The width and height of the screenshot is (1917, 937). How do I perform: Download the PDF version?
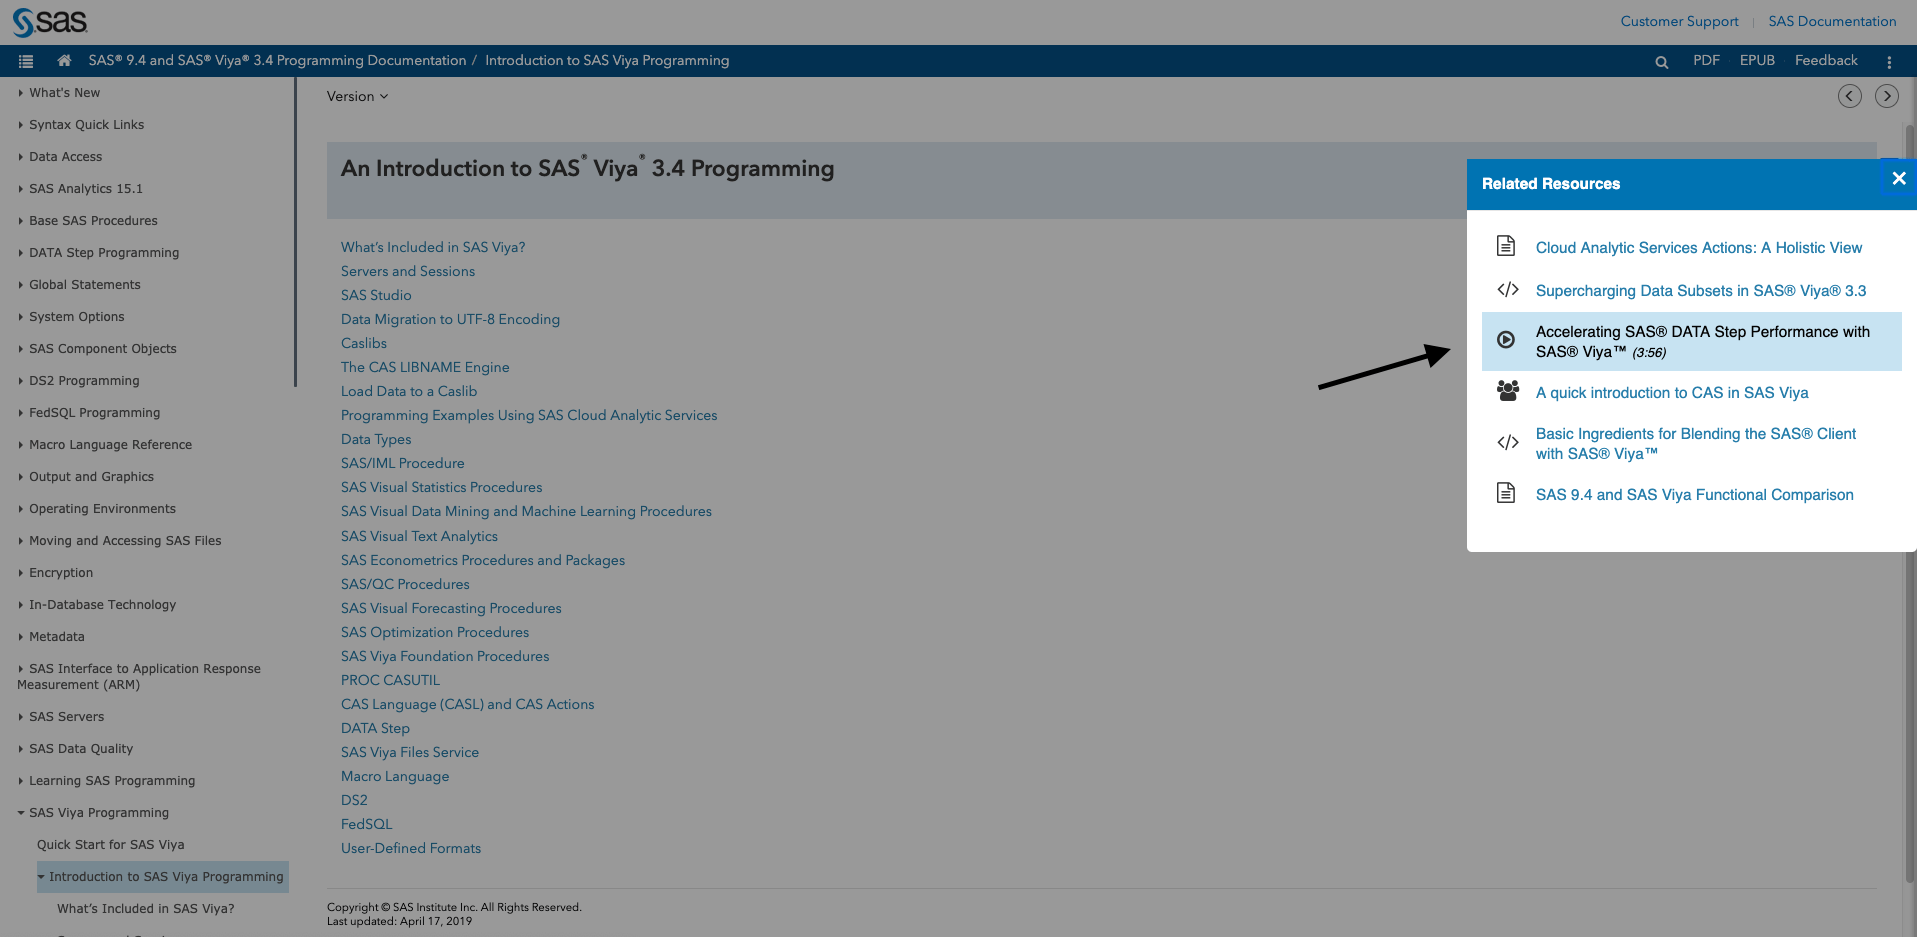1706,60
